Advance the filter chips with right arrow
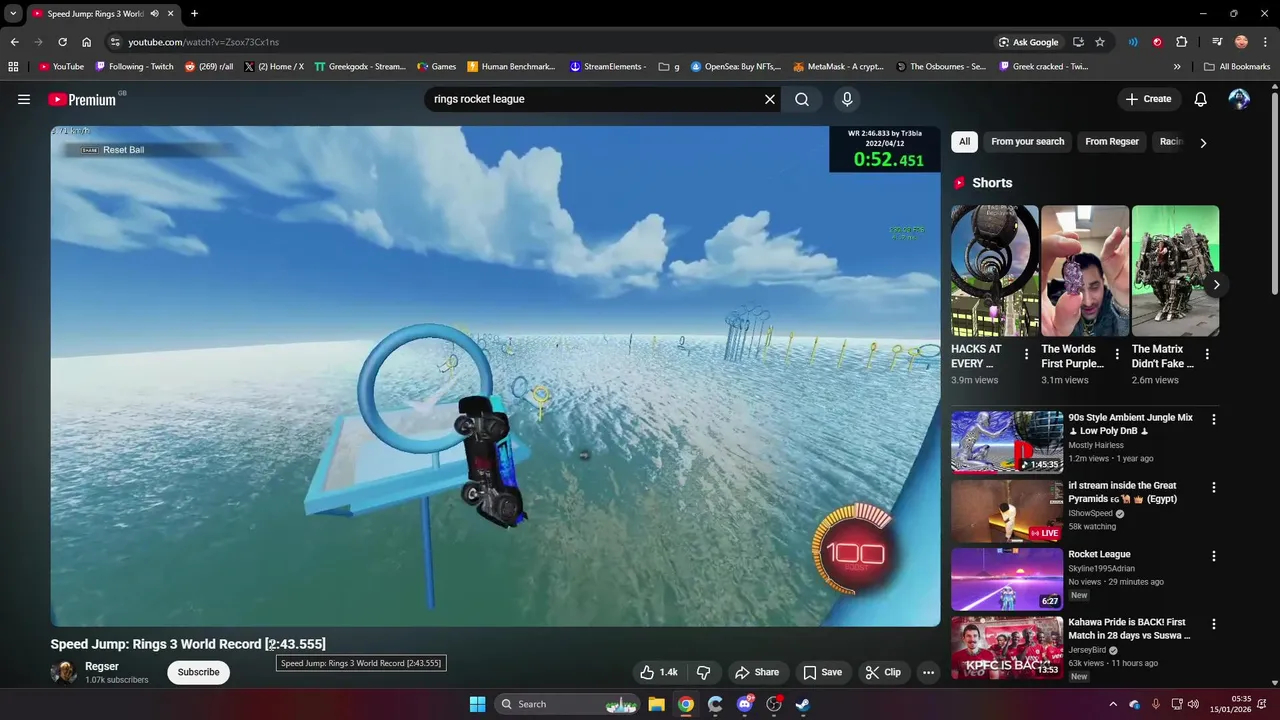 [1203, 143]
